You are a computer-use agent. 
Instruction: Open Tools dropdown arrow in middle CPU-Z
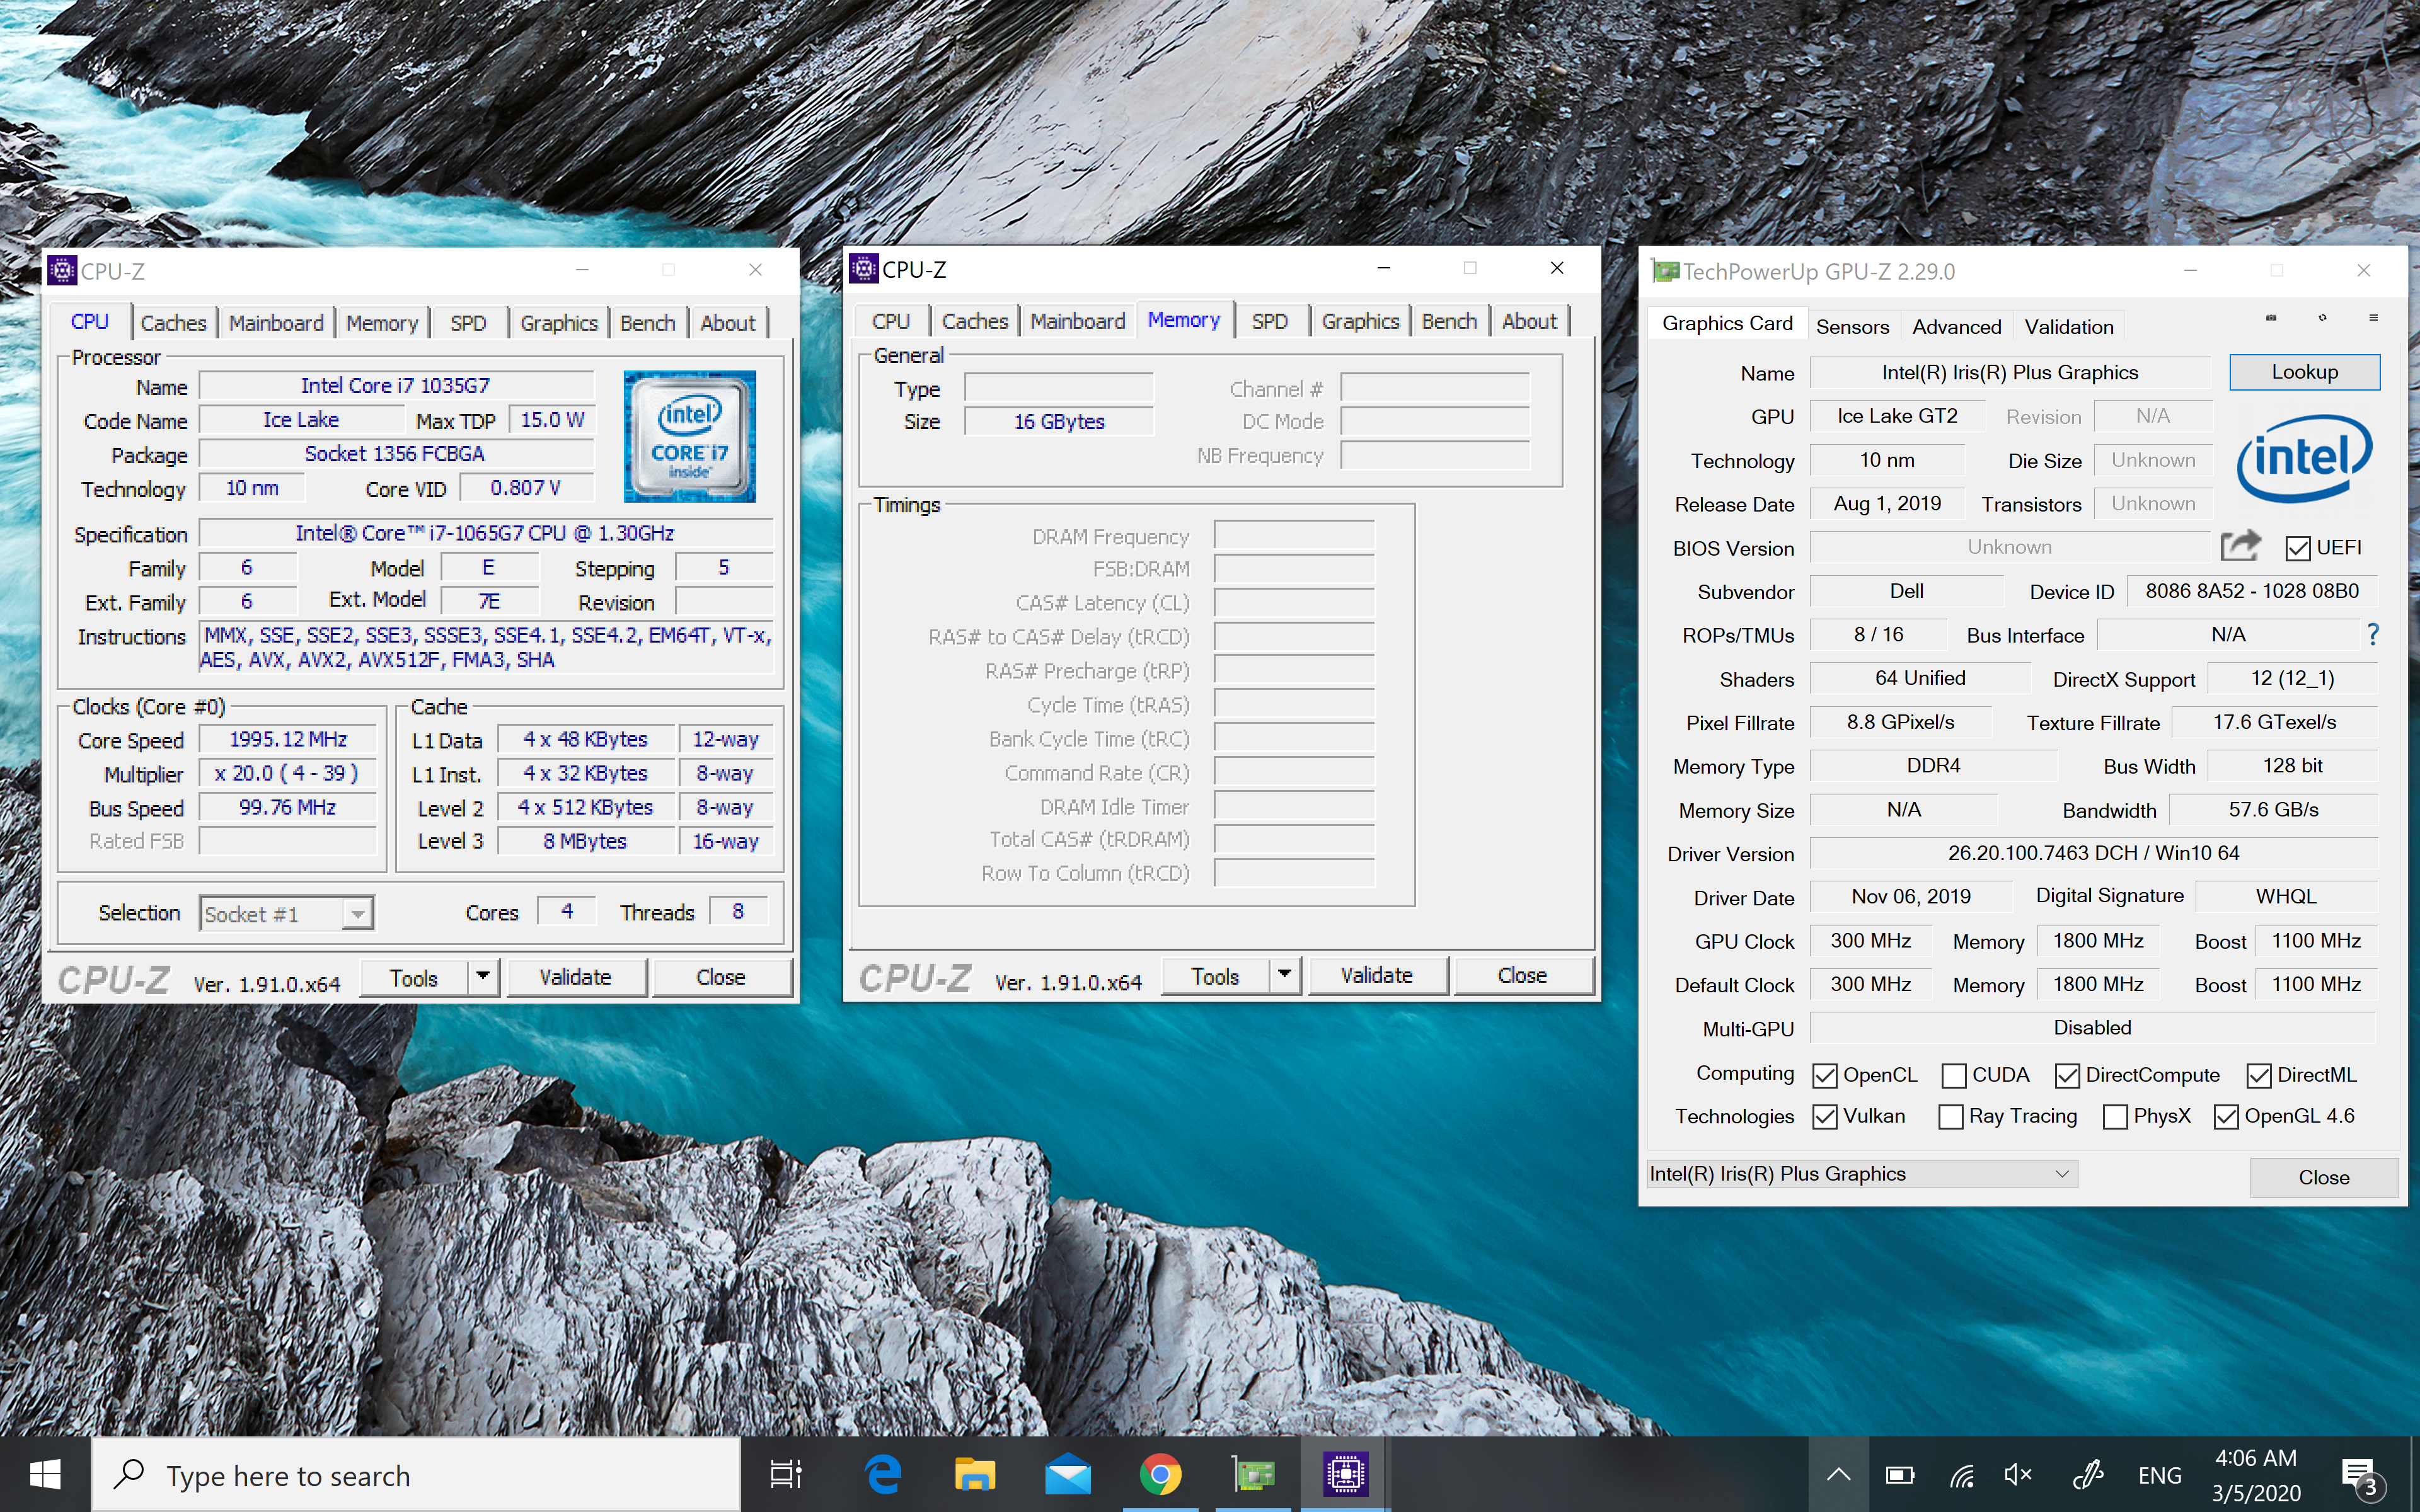(x=1285, y=974)
